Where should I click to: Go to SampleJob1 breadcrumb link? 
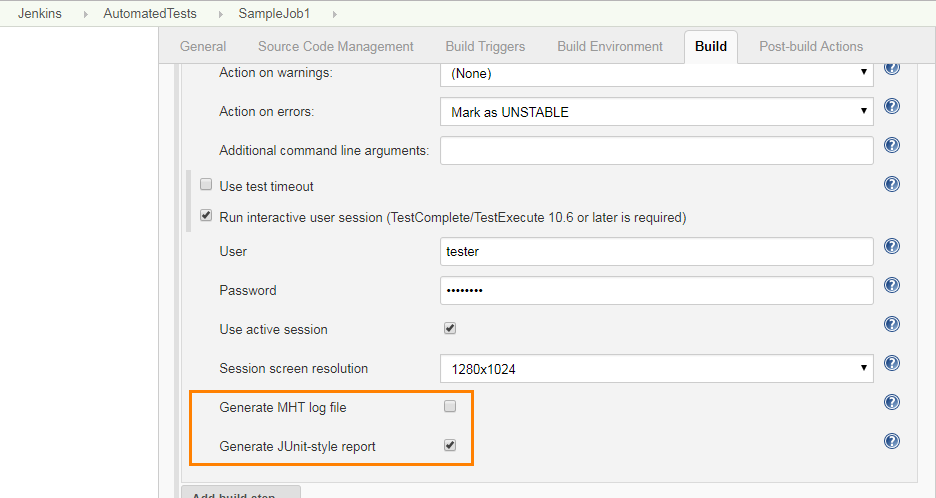point(275,14)
